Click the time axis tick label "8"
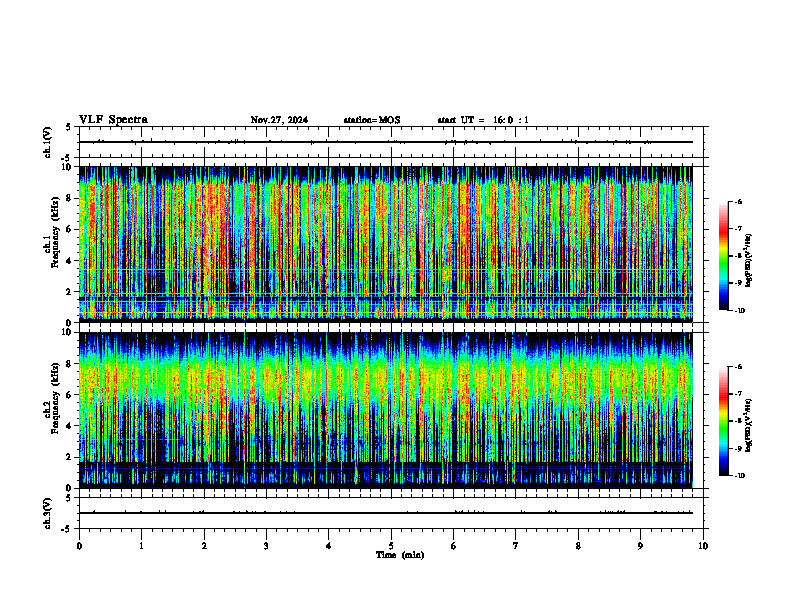792x612 pixels. pos(578,546)
